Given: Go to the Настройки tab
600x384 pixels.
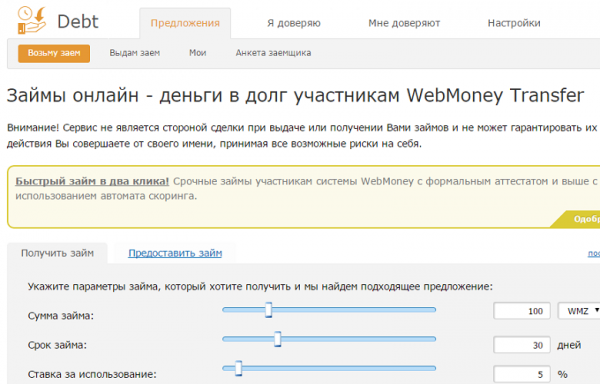Looking at the screenshot, I should 514,23.
